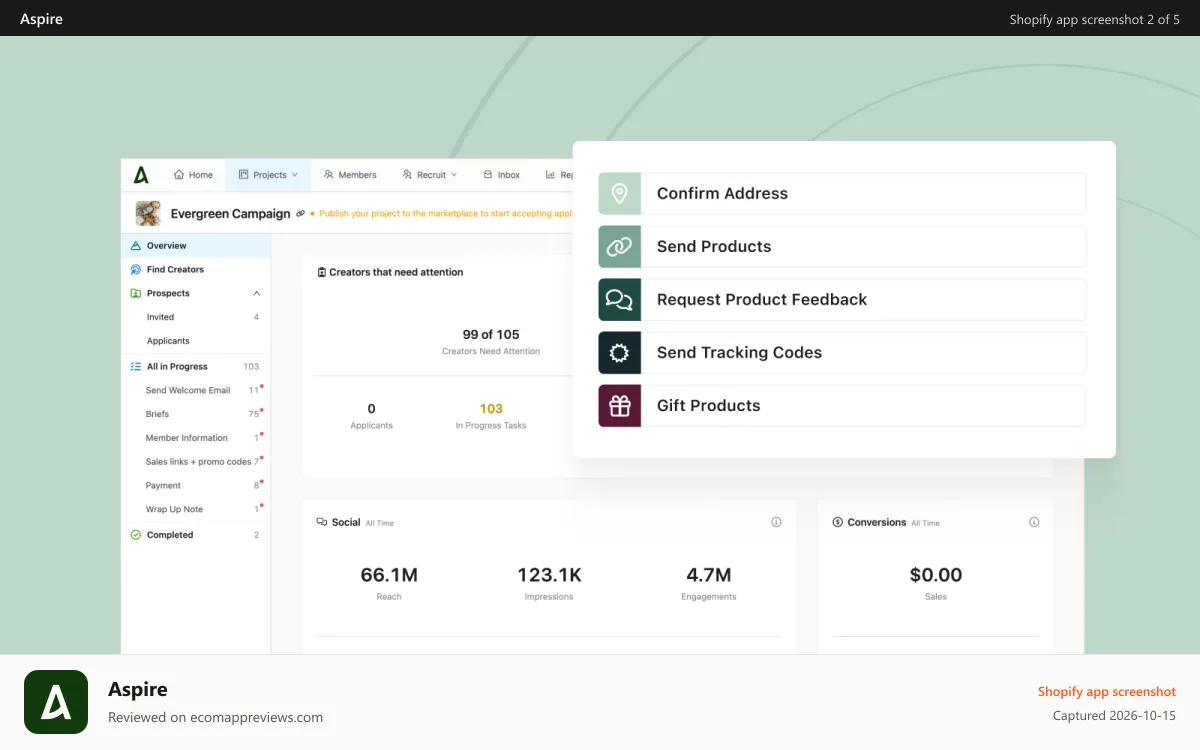Open the Send Welcome Email stage
The height and width of the screenshot is (750, 1200).
click(x=196, y=390)
